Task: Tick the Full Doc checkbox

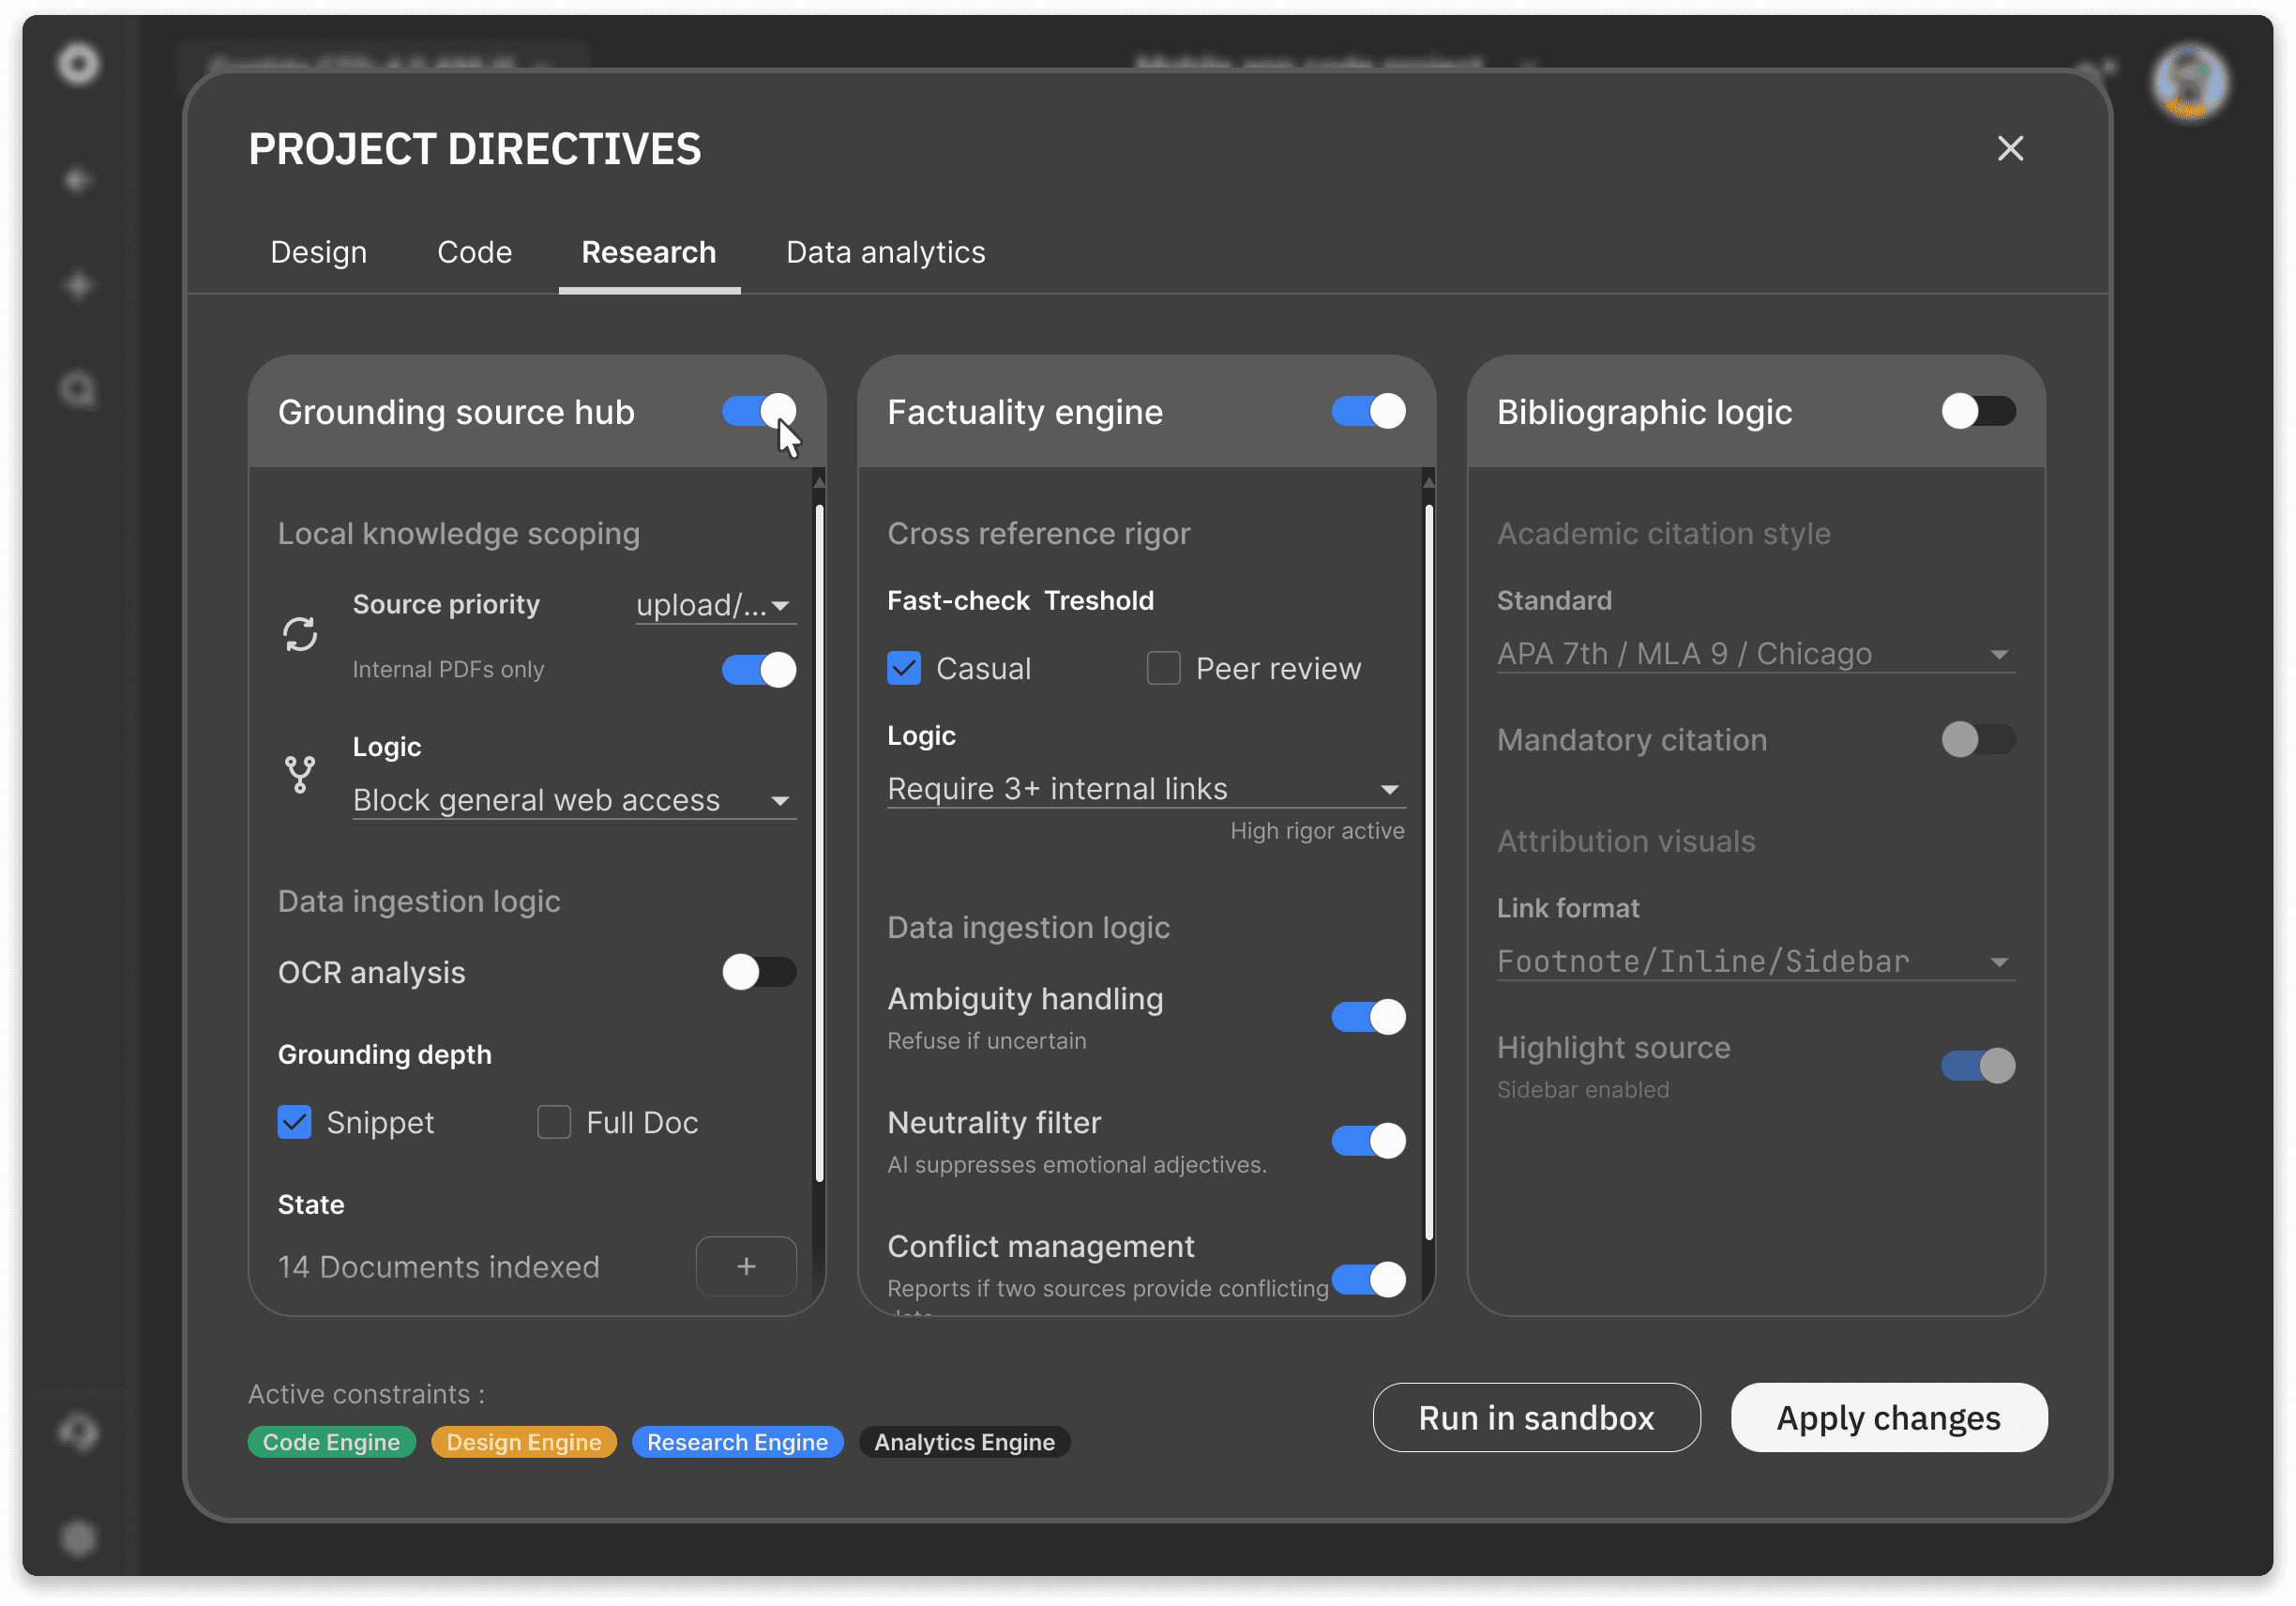Action: [x=554, y=1122]
